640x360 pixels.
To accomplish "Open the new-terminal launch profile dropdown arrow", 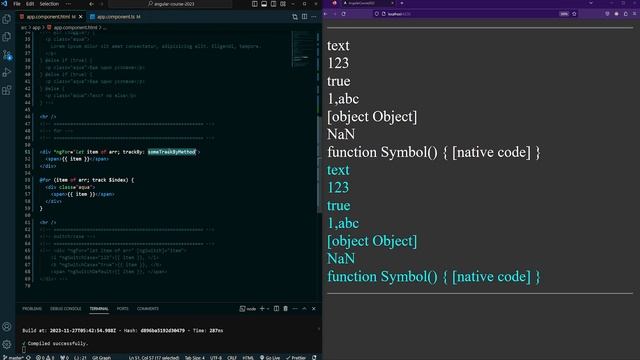I will point(268,309).
